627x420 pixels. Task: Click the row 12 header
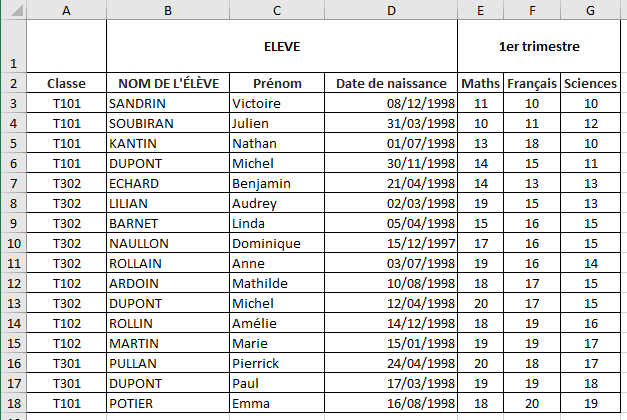click(12, 283)
